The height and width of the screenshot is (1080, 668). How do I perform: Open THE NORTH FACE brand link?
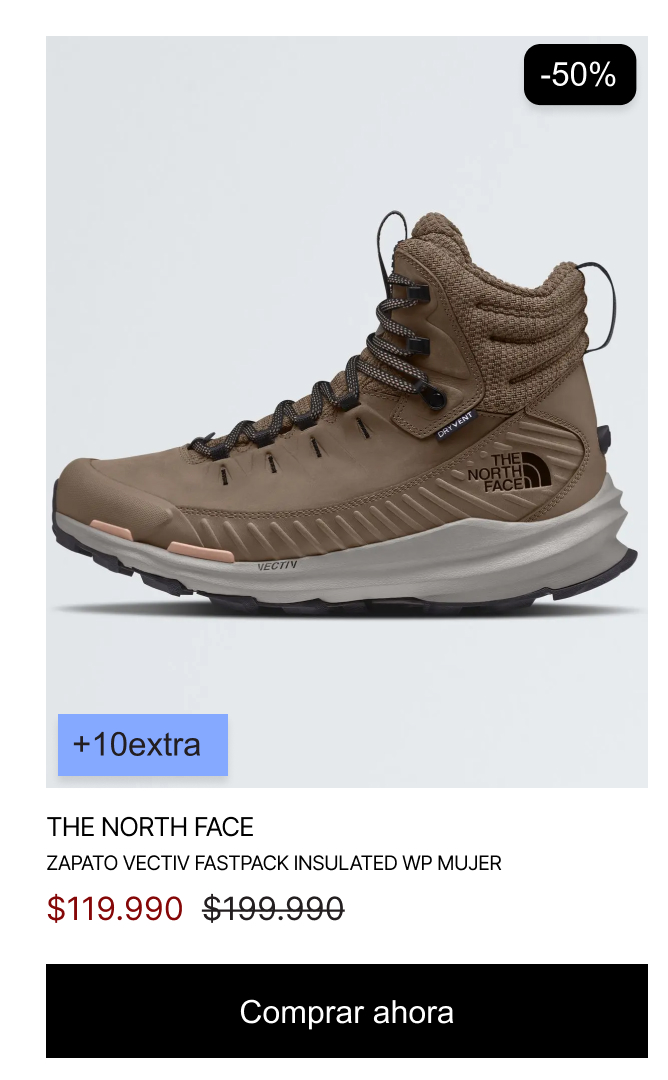[x=150, y=827]
